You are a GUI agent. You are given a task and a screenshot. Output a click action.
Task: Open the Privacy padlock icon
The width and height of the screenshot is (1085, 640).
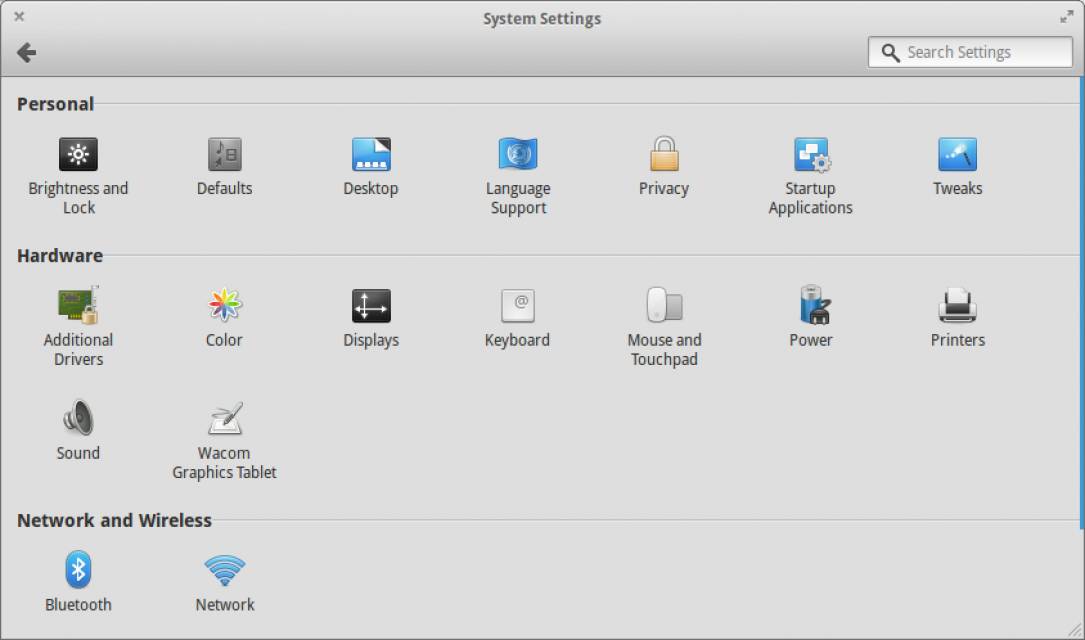(664, 155)
